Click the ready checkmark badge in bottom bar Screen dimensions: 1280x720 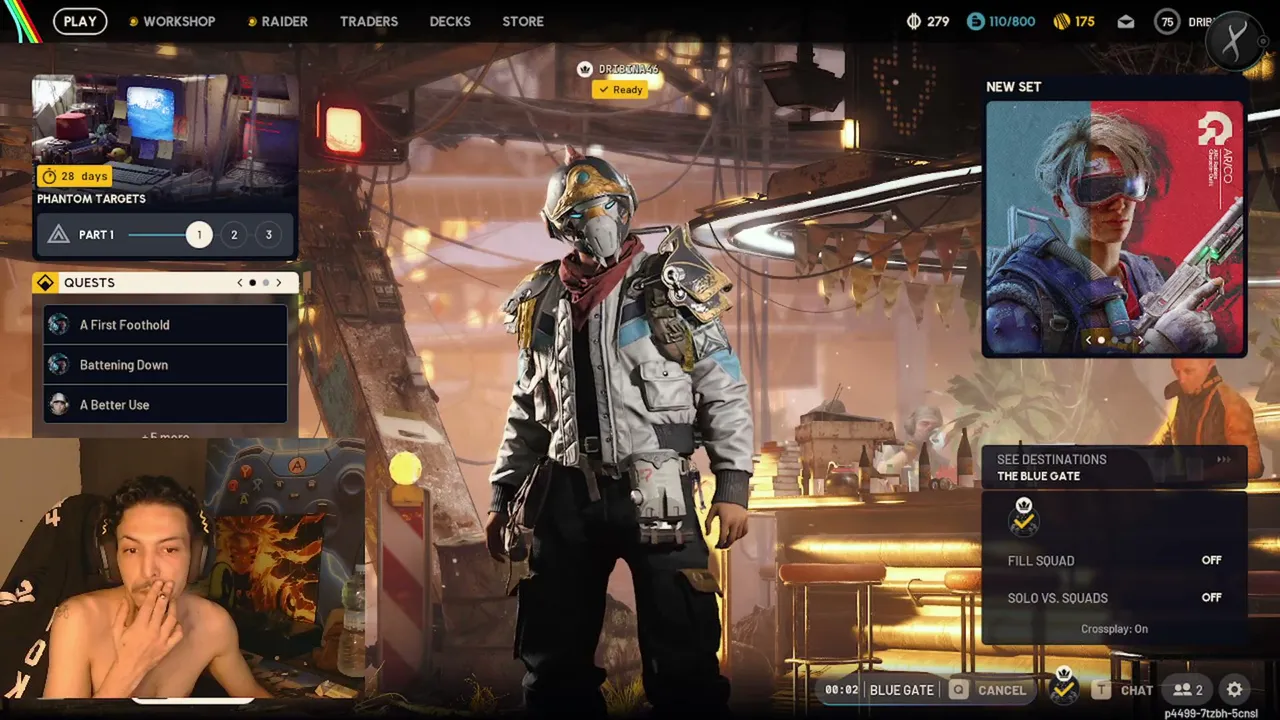tap(1064, 685)
